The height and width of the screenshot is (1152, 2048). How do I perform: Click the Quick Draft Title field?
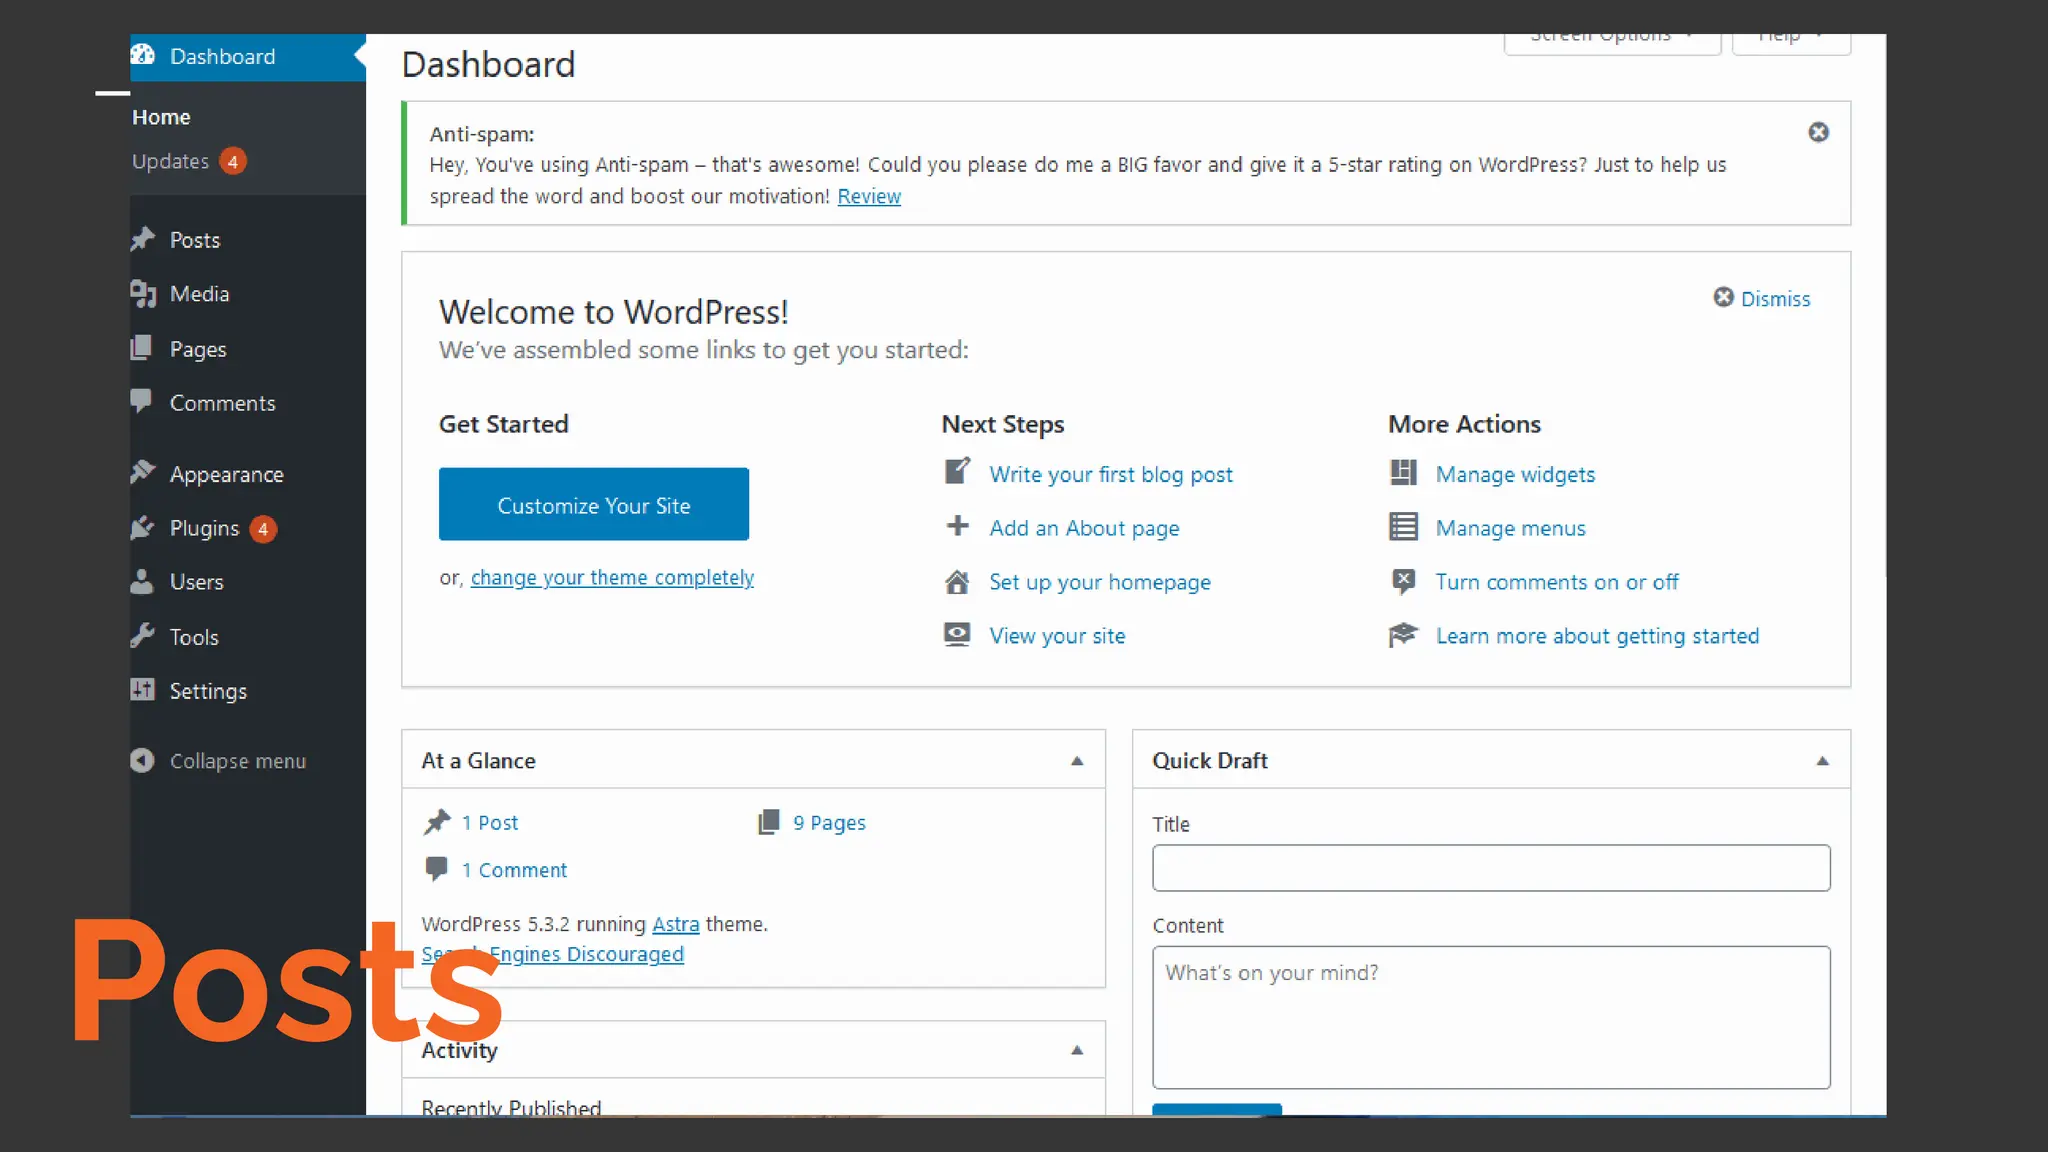pos(1490,868)
